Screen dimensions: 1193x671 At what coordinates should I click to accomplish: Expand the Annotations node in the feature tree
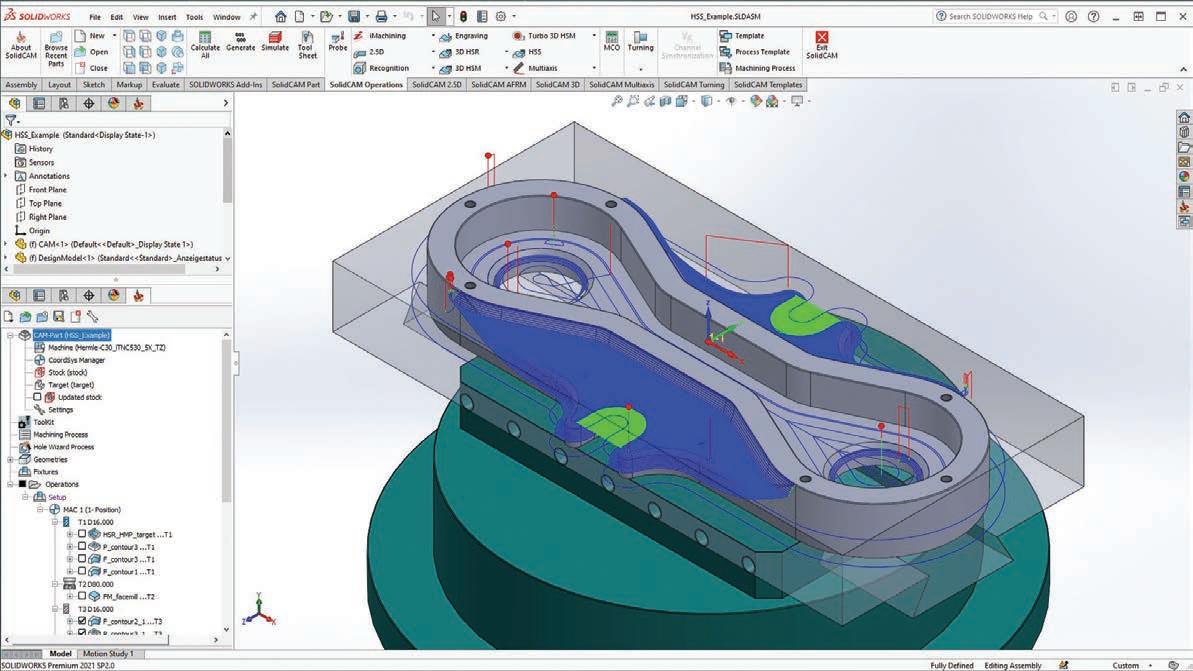pyautogui.click(x=6, y=176)
